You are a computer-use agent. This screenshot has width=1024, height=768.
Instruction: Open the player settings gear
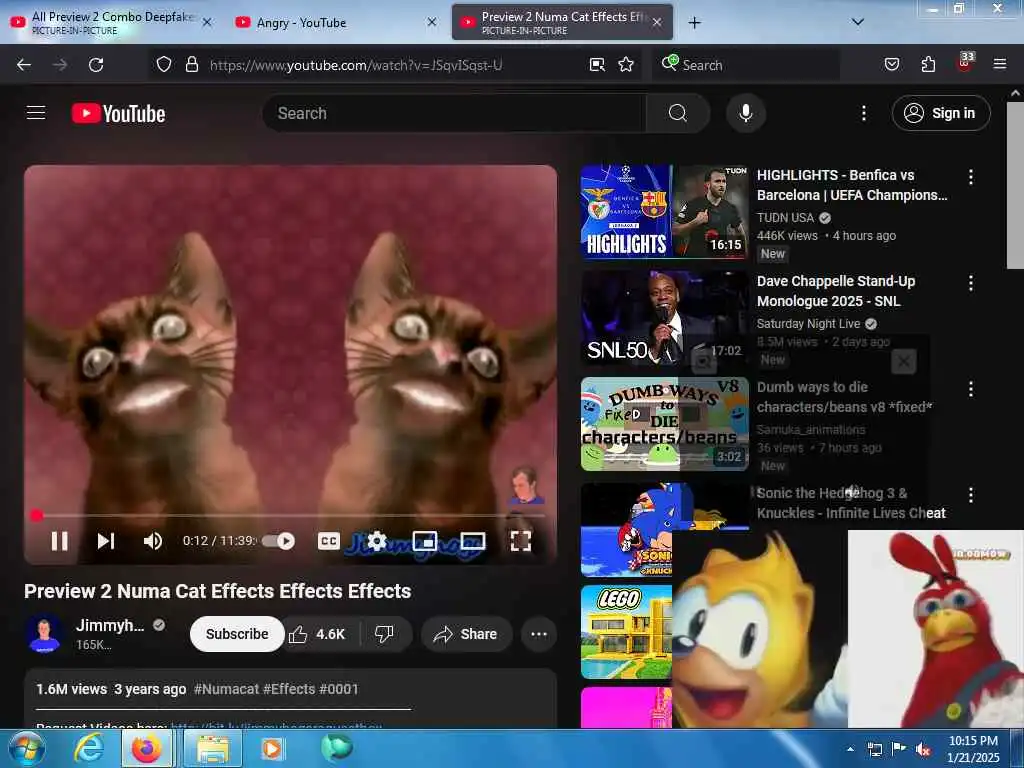coord(377,541)
